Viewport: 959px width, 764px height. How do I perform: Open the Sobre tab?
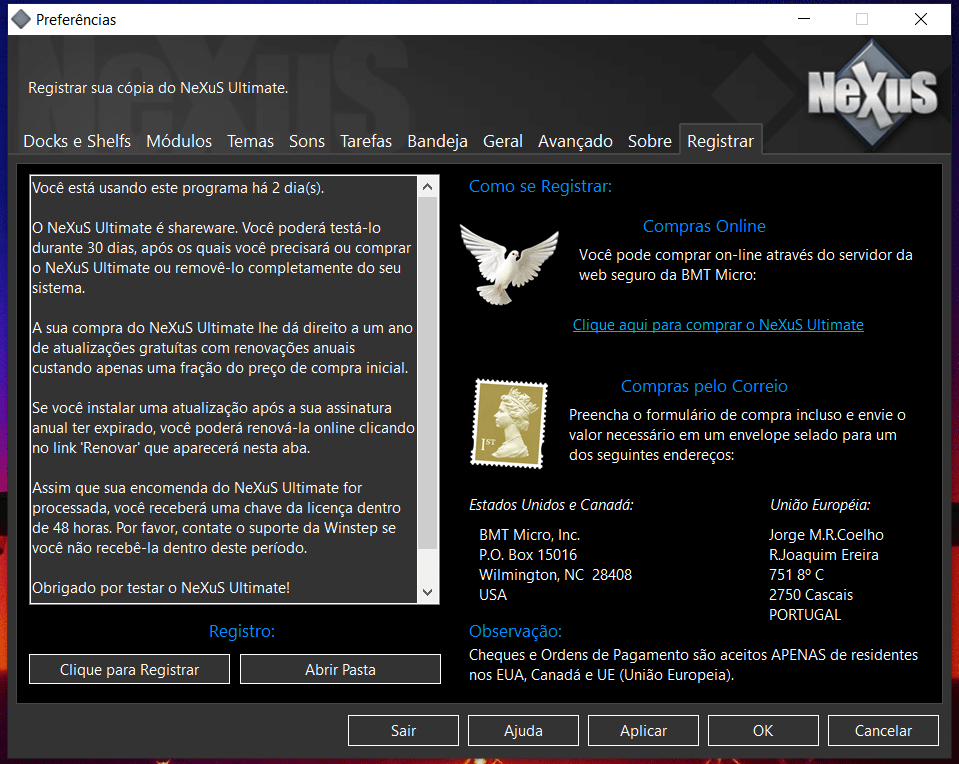tap(650, 141)
